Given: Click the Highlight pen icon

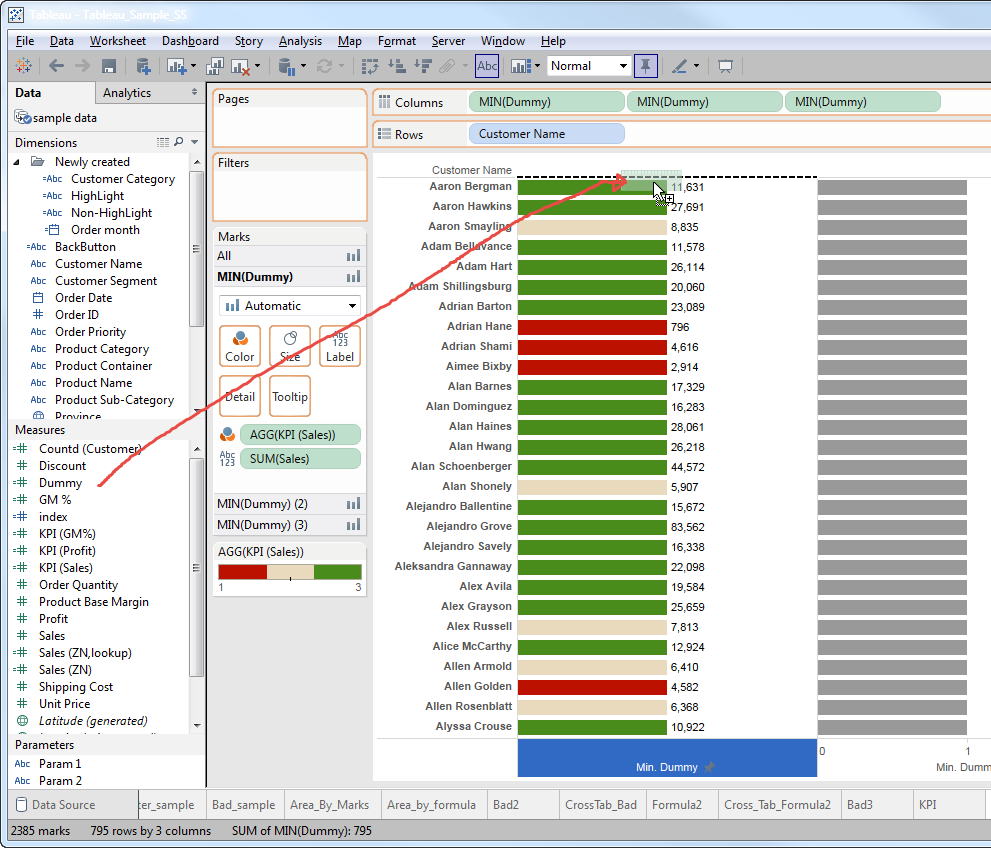Looking at the screenshot, I should tap(679, 66).
